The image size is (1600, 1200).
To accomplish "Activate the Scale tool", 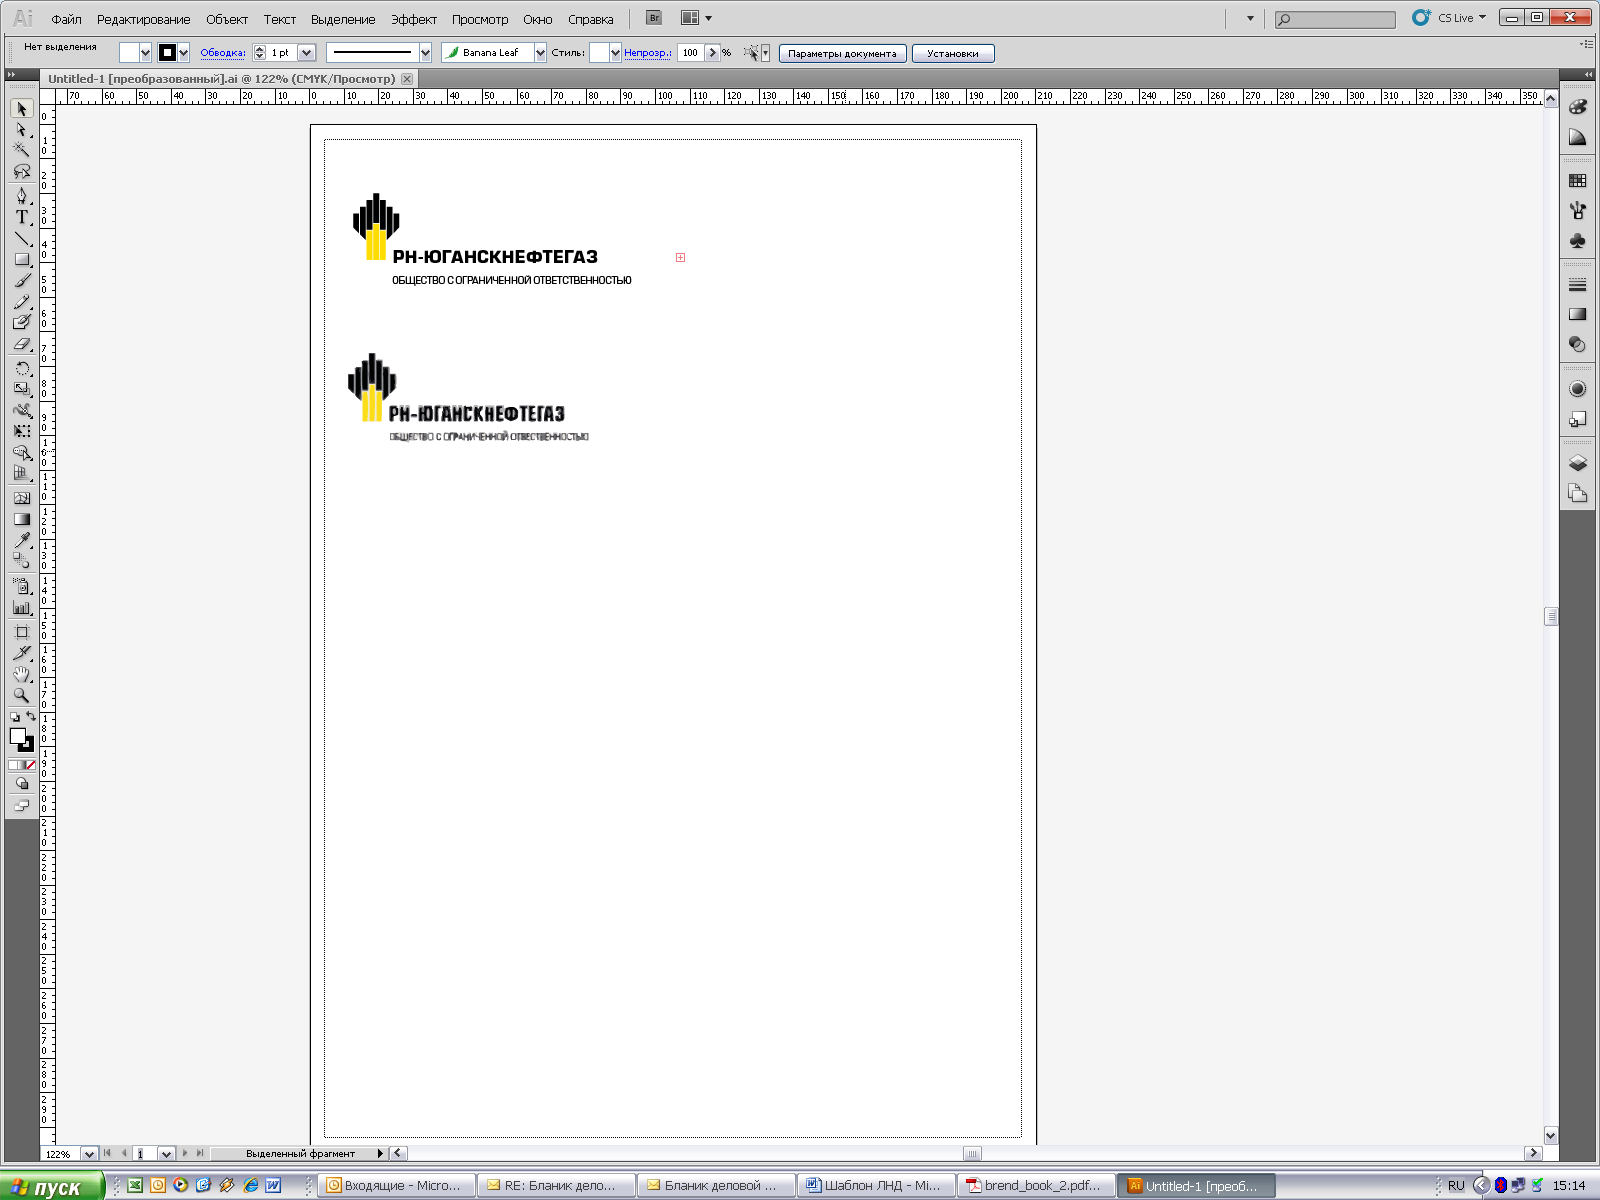I will pos(22,389).
